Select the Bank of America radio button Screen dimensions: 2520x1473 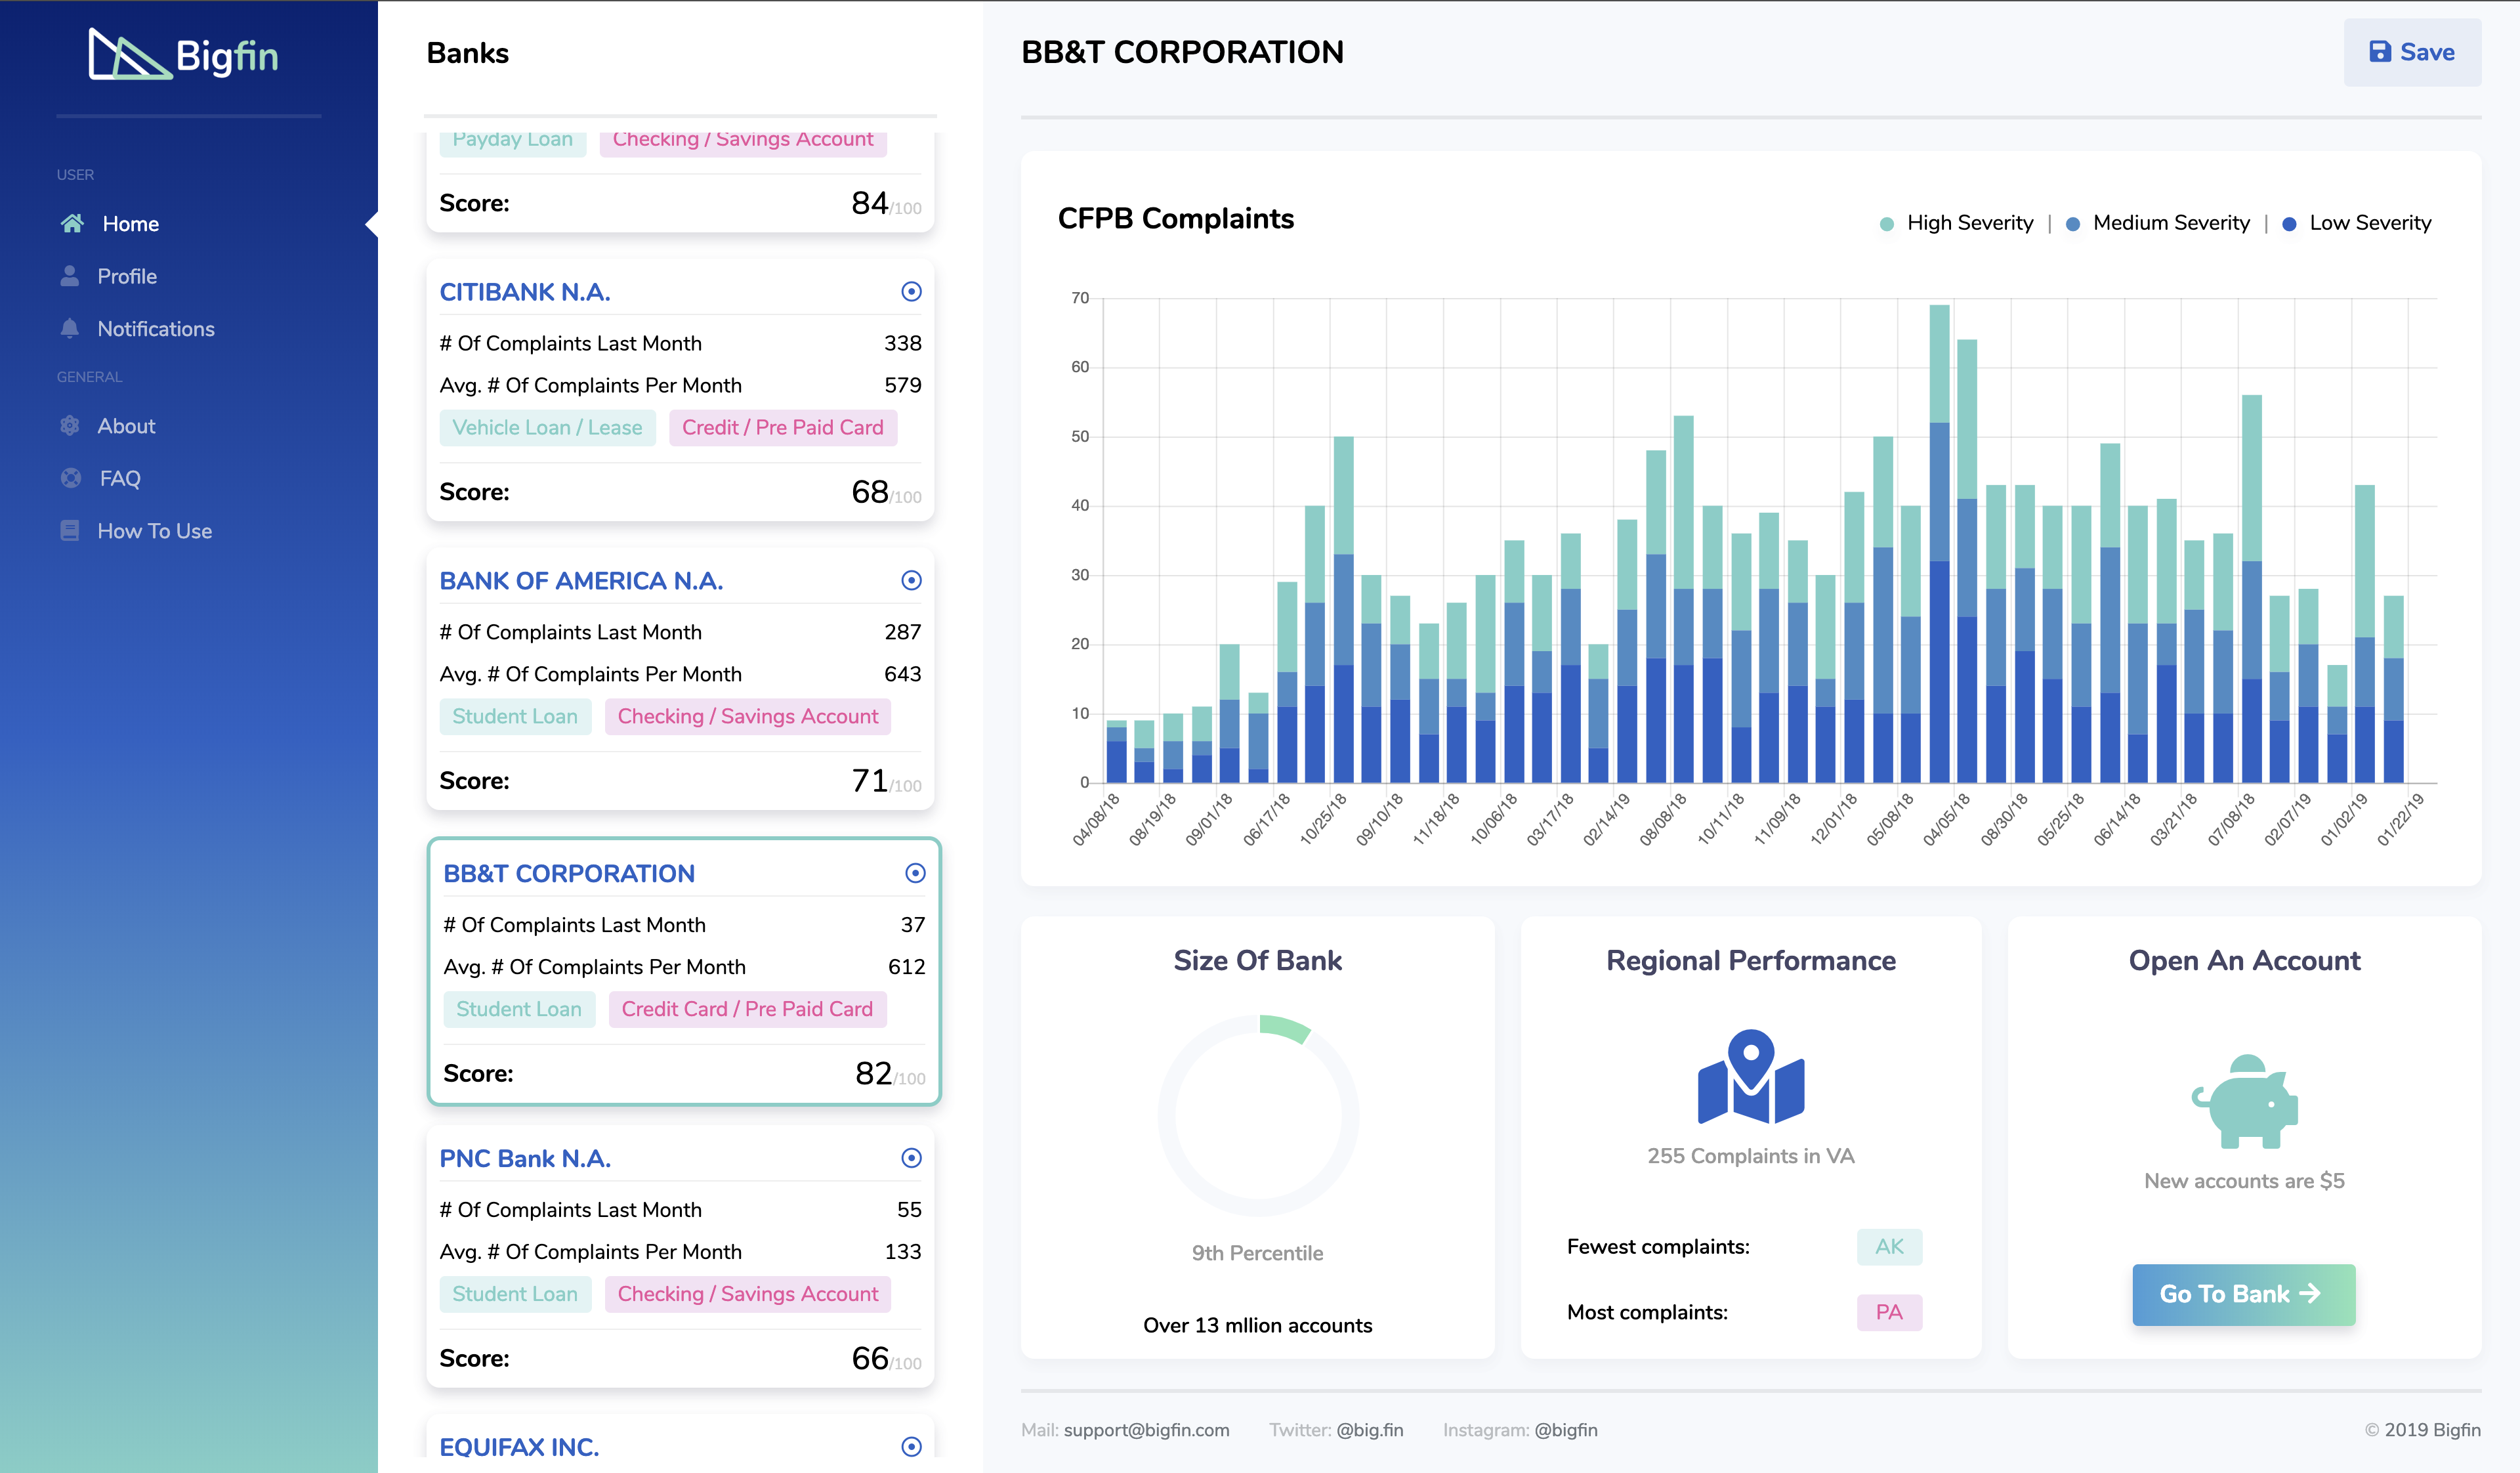911,581
